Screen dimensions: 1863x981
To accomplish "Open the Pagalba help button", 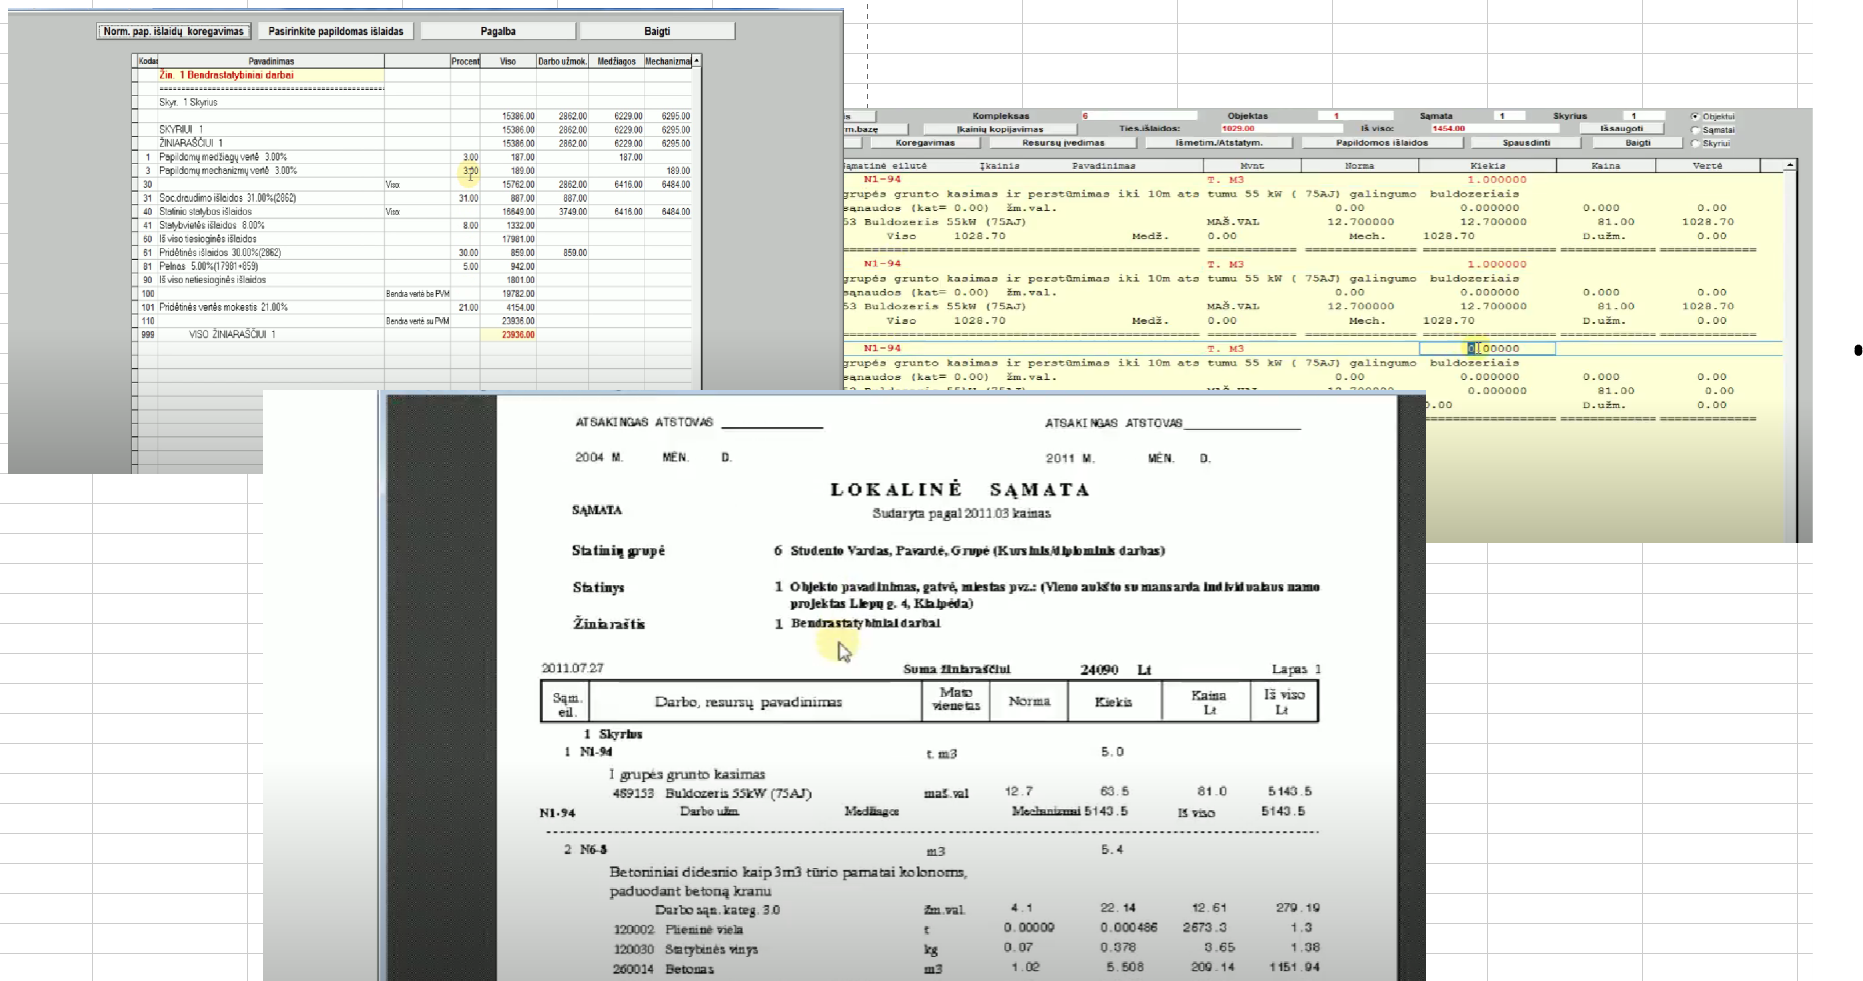I will click(x=498, y=31).
